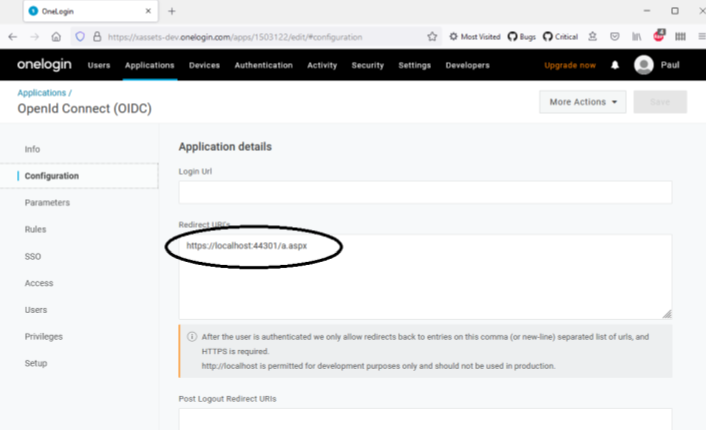
Task: Open the Rules sidebar tab
Action: pyautogui.click(x=36, y=229)
